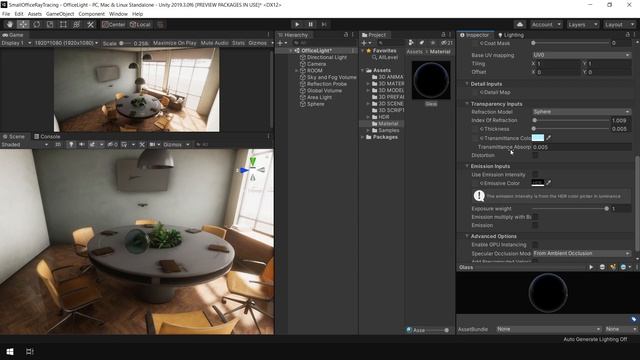Open the Component menu
The height and width of the screenshot is (360, 640).
coord(91,14)
